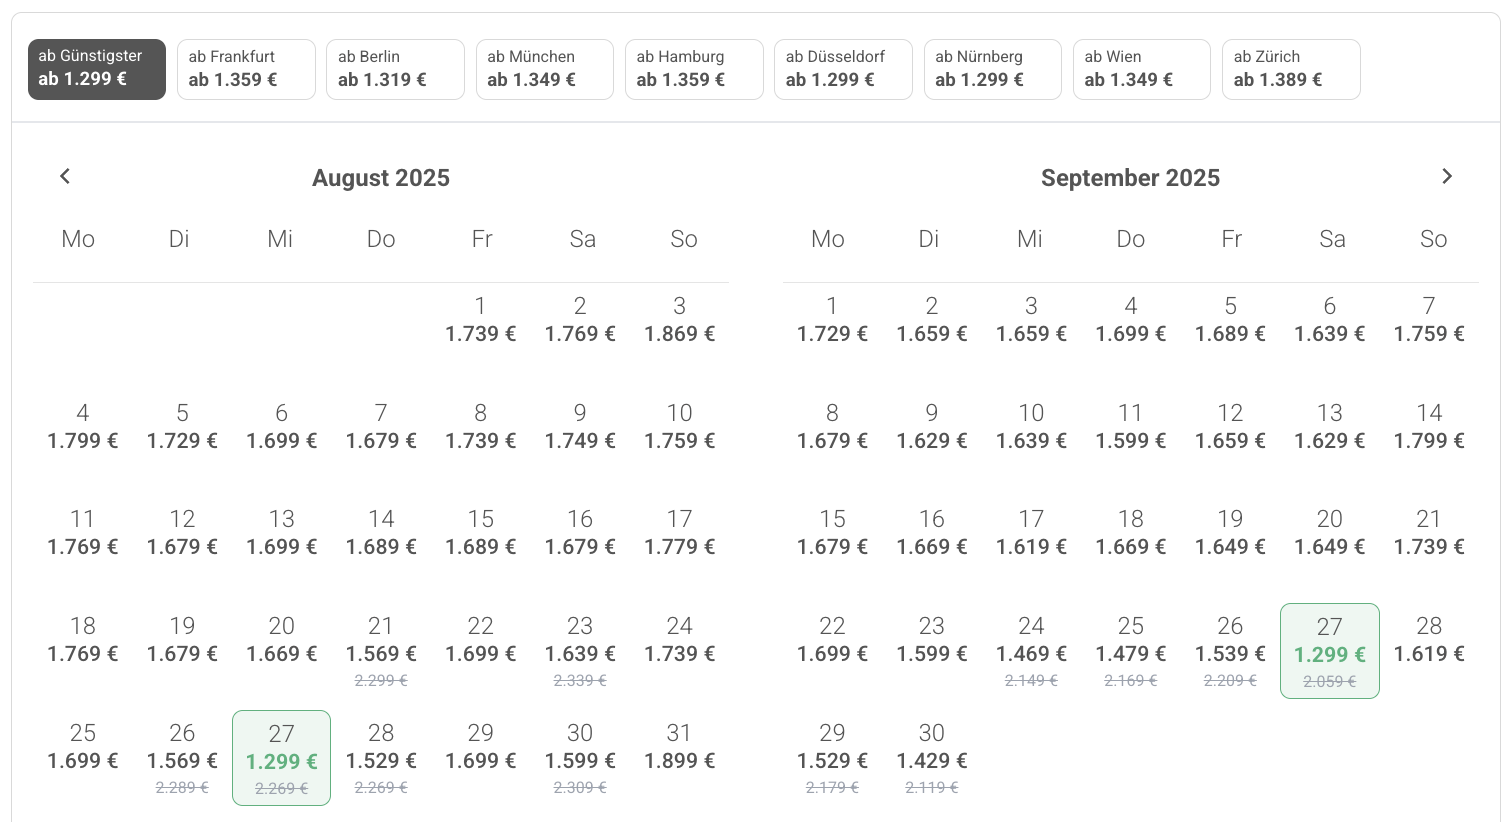Choose ab Zürich departure tab
Image resolution: width=1510 pixels, height=822 pixels.
coord(1291,69)
